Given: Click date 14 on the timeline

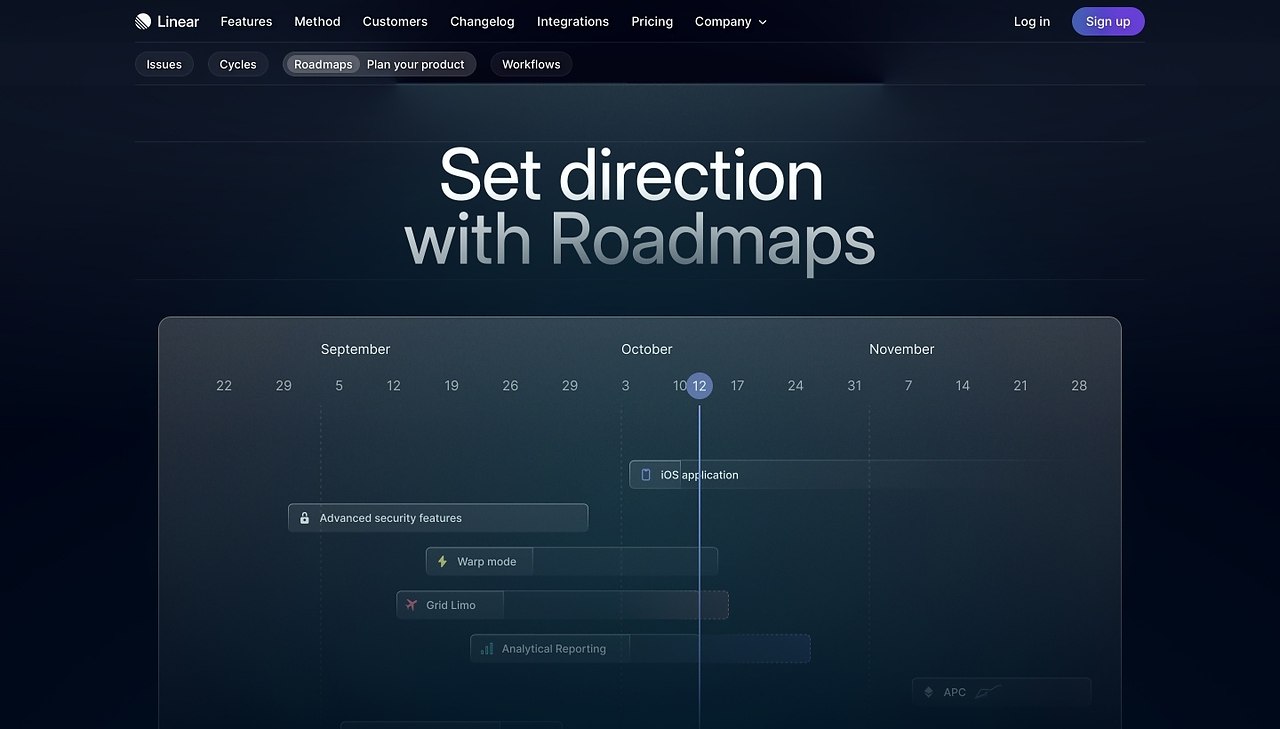Looking at the screenshot, I should 962,386.
